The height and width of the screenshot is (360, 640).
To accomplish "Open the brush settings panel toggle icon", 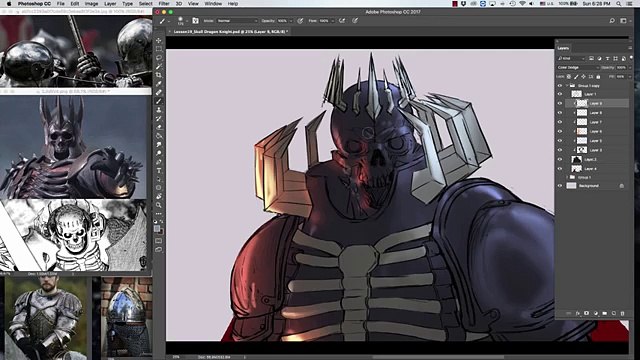I will (196, 20).
